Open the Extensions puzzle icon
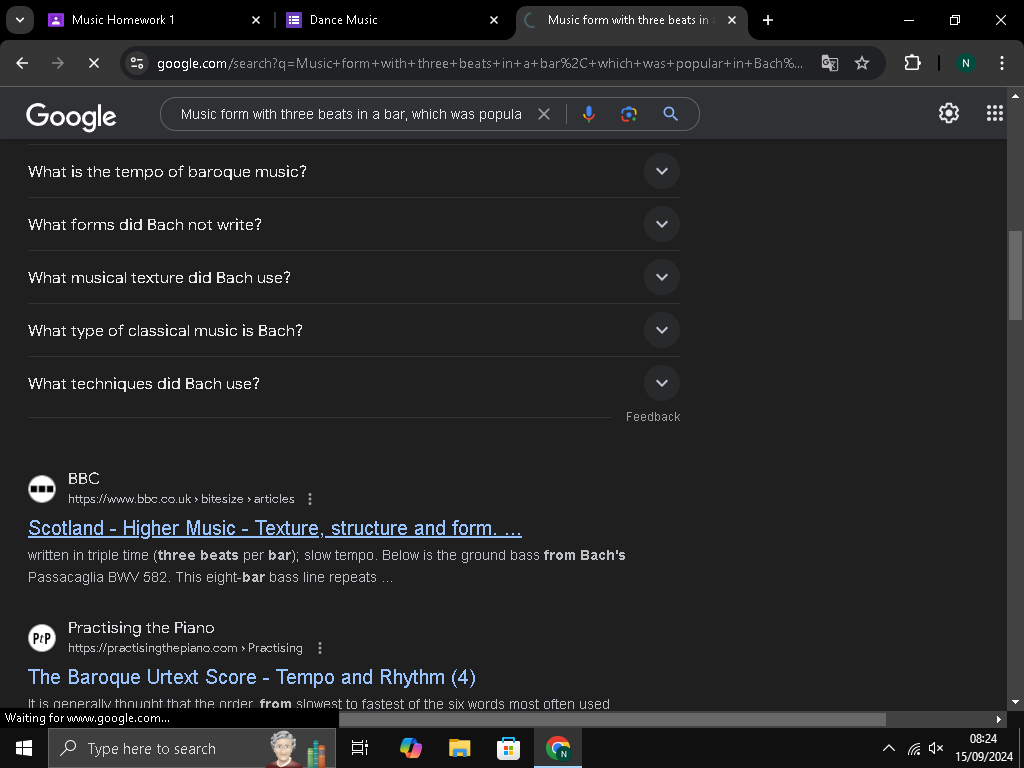The height and width of the screenshot is (768, 1024). (x=912, y=63)
